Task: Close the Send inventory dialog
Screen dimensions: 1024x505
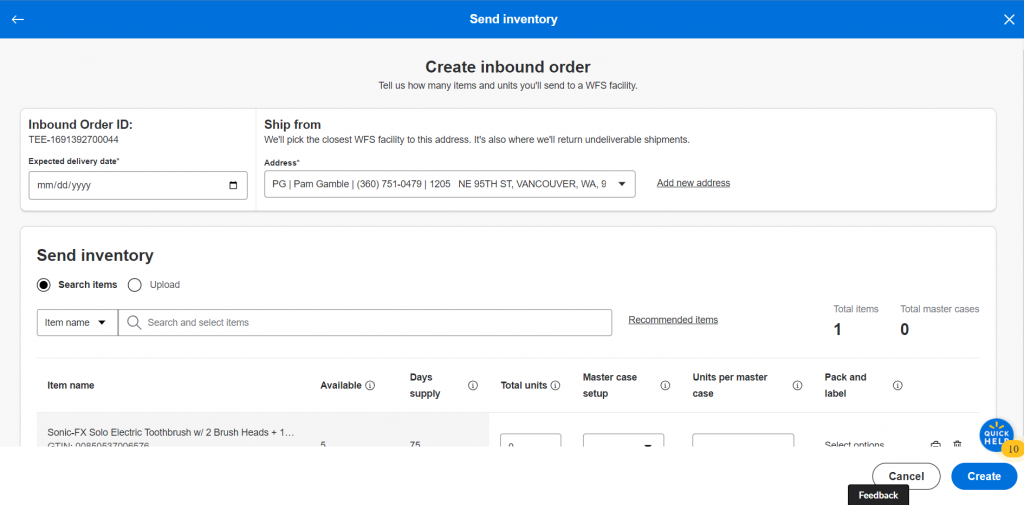Action: (1008, 20)
